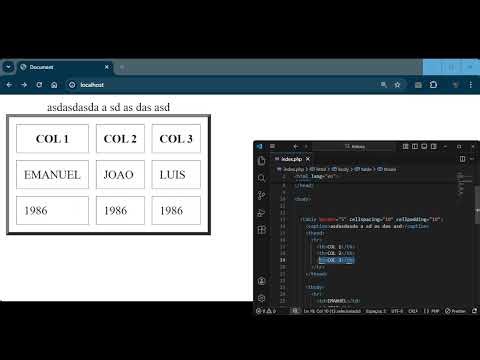Click the EMANUEL table cell
Image resolution: width=480 pixels, height=360 pixels.
point(52,174)
